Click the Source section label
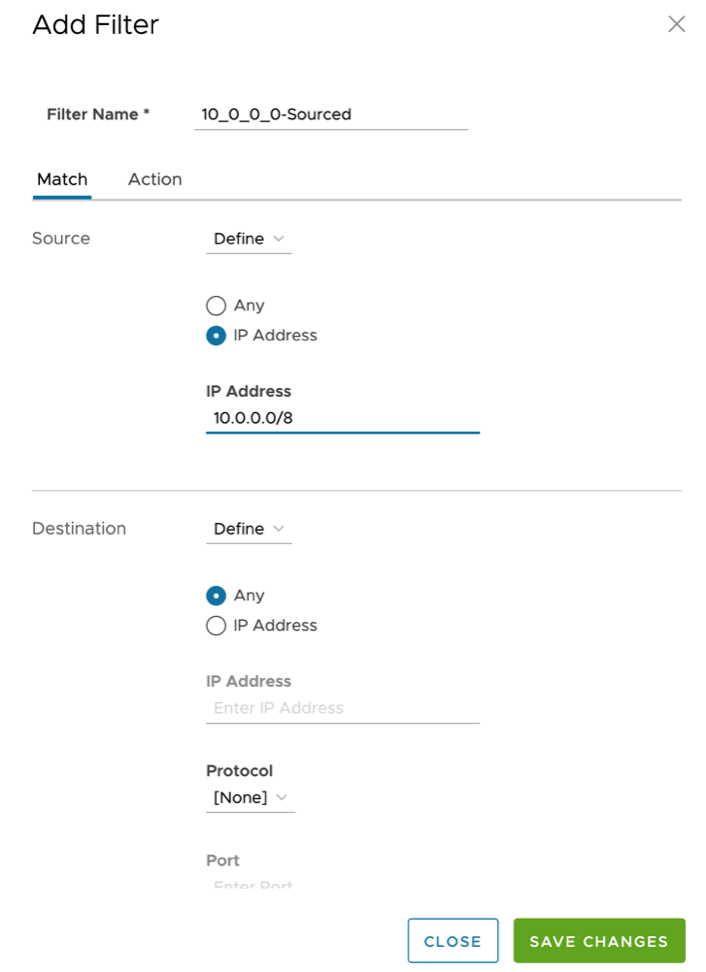This screenshot has height=972, width=706. (61, 239)
